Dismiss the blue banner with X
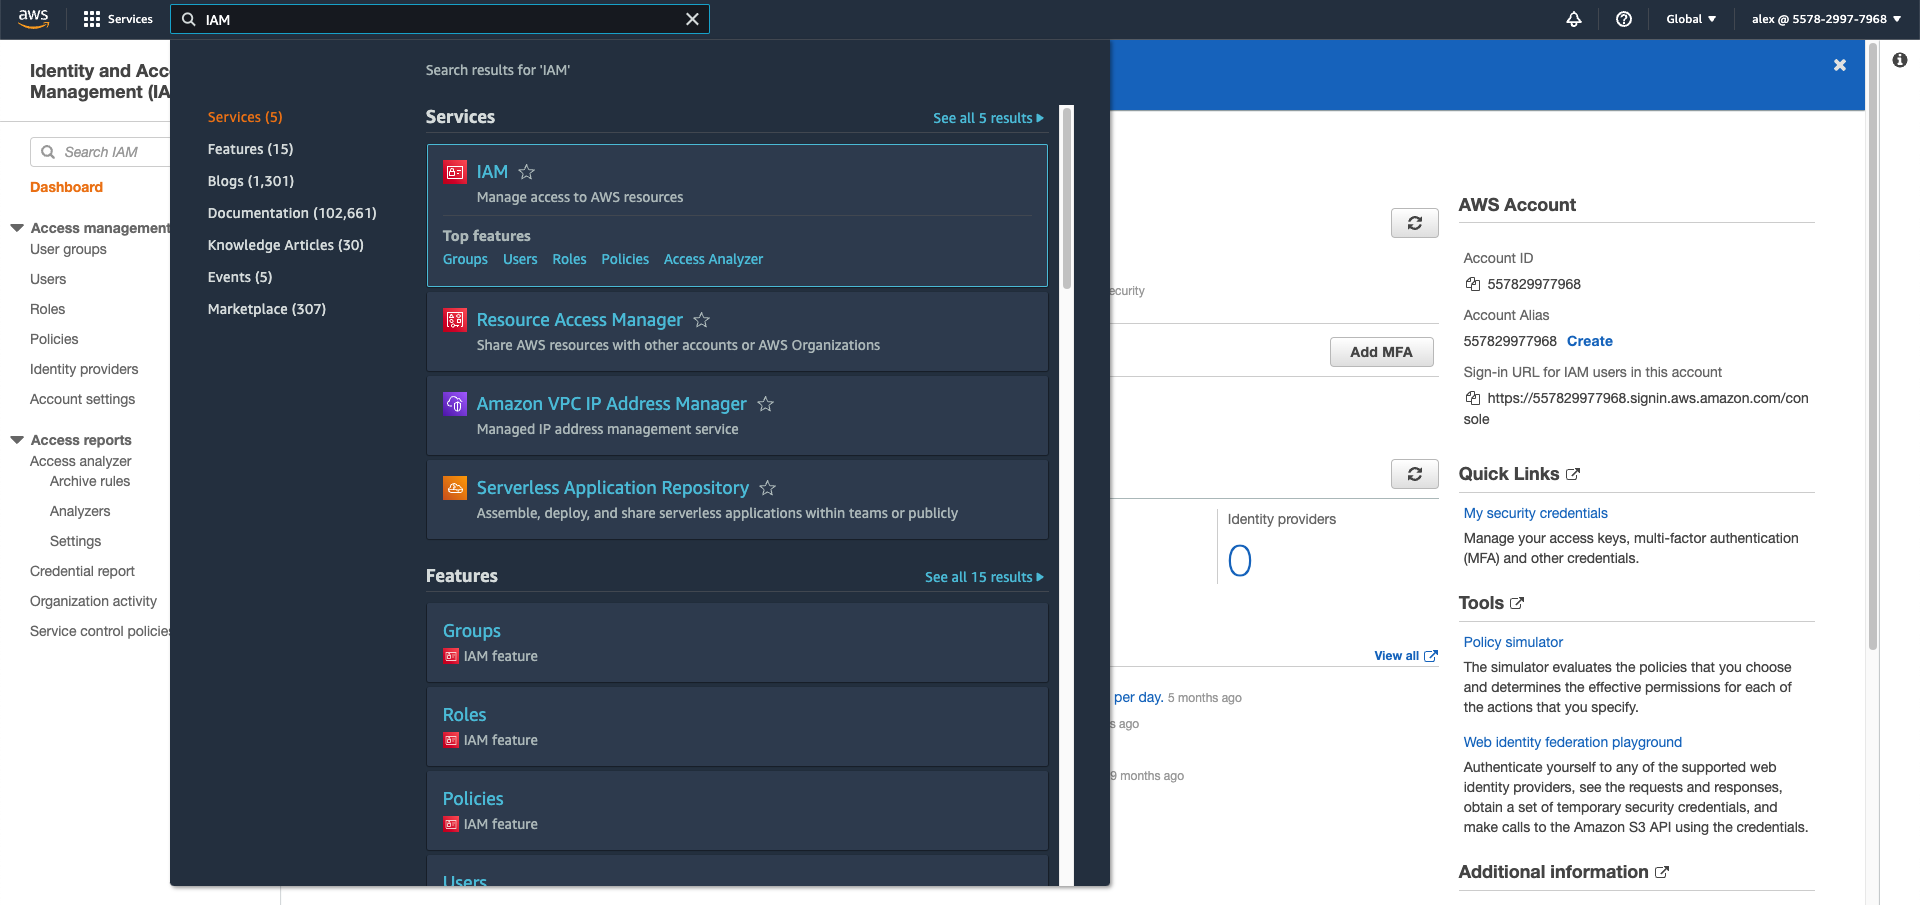This screenshot has width=1920, height=905. [x=1840, y=65]
